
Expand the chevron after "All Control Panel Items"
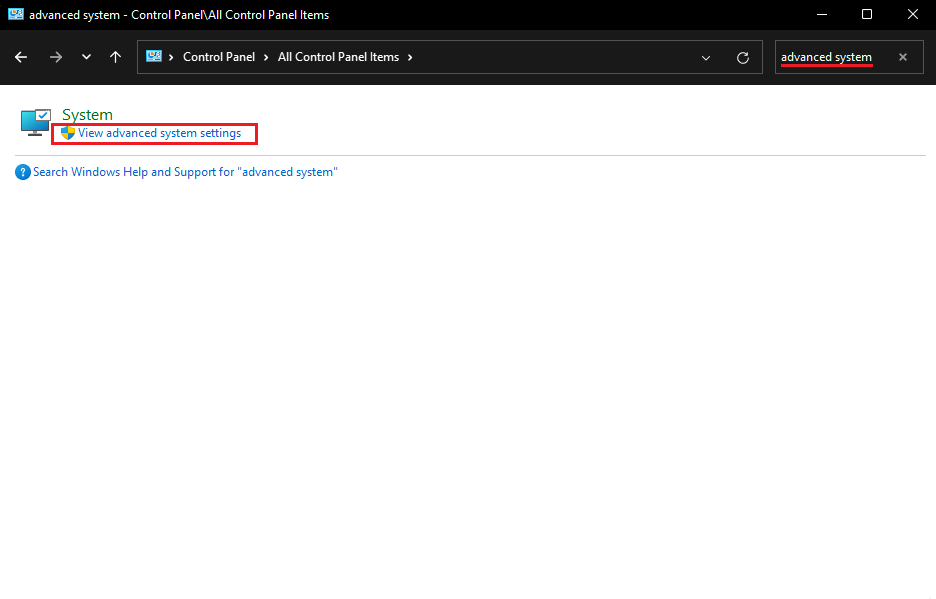(410, 57)
